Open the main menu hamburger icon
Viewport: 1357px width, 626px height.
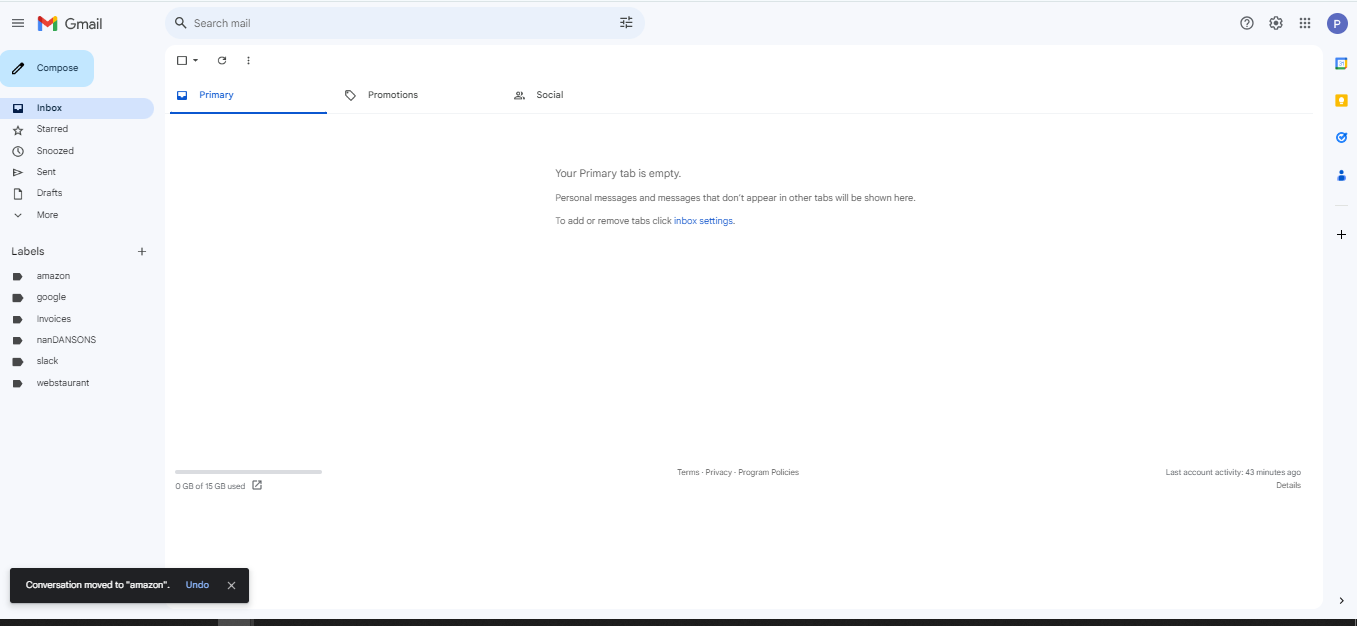pos(18,23)
